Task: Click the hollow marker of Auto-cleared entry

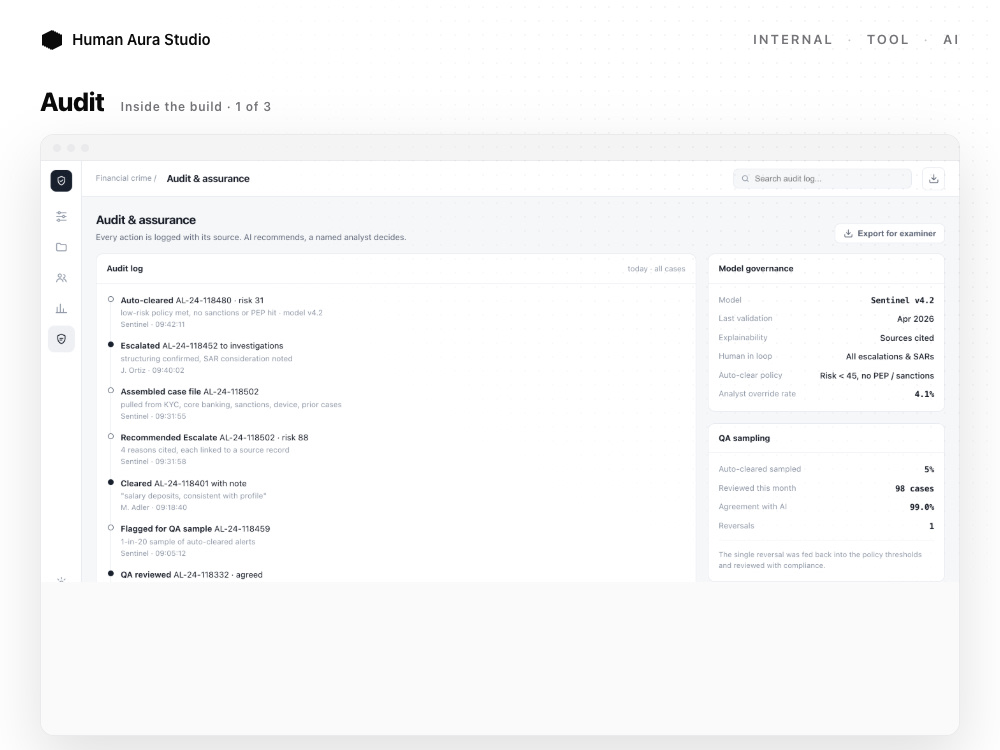Action: [x=111, y=299]
